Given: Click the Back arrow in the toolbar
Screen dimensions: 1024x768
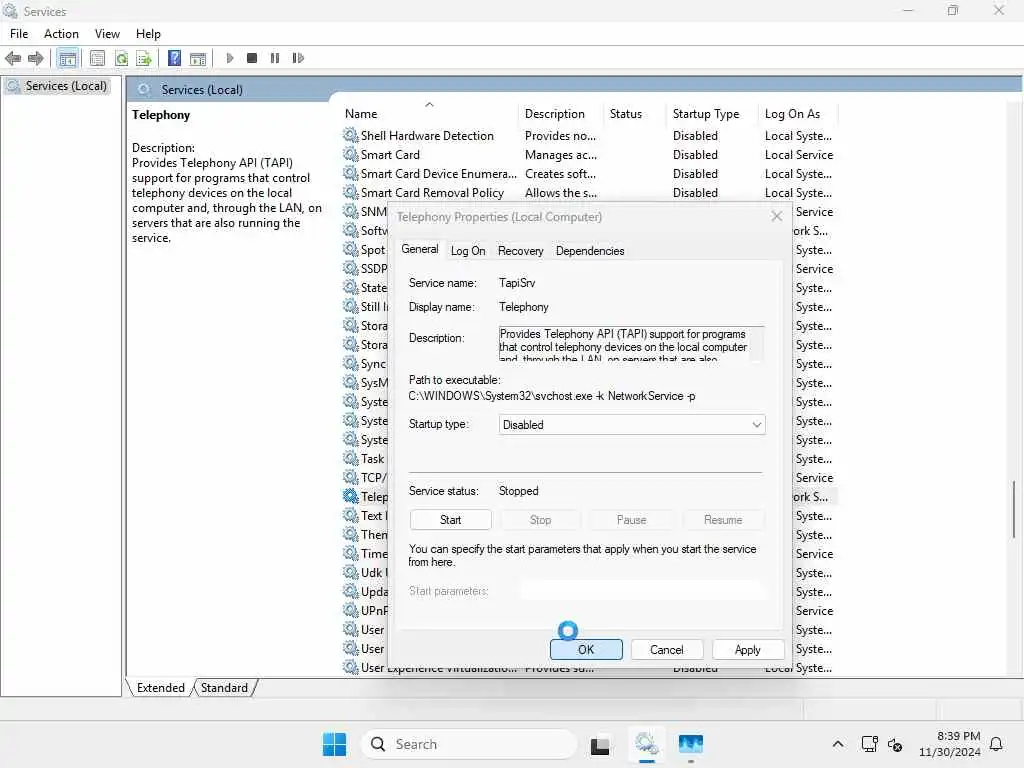Looking at the screenshot, I should point(13,58).
